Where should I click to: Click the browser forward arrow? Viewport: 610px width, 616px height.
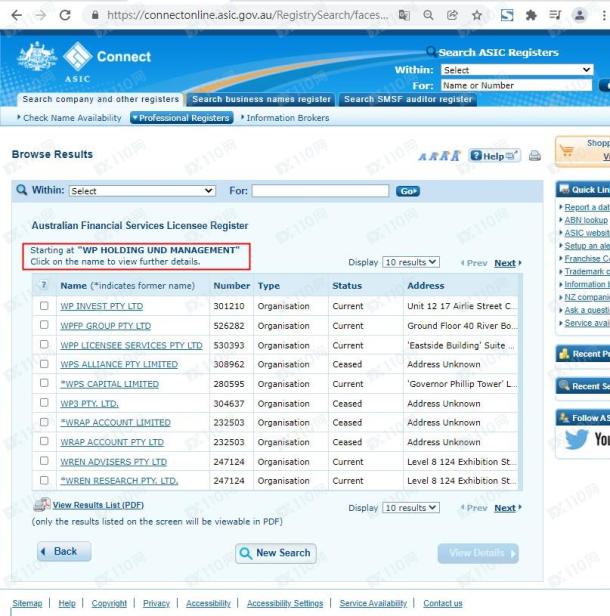point(40,15)
